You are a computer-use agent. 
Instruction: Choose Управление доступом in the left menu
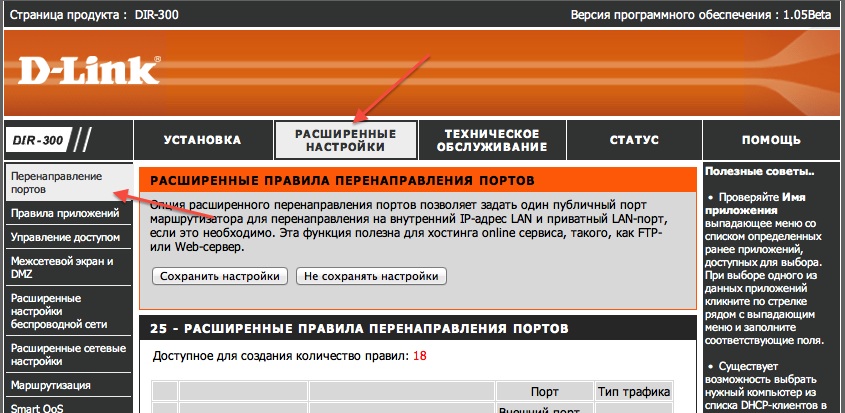click(x=65, y=237)
